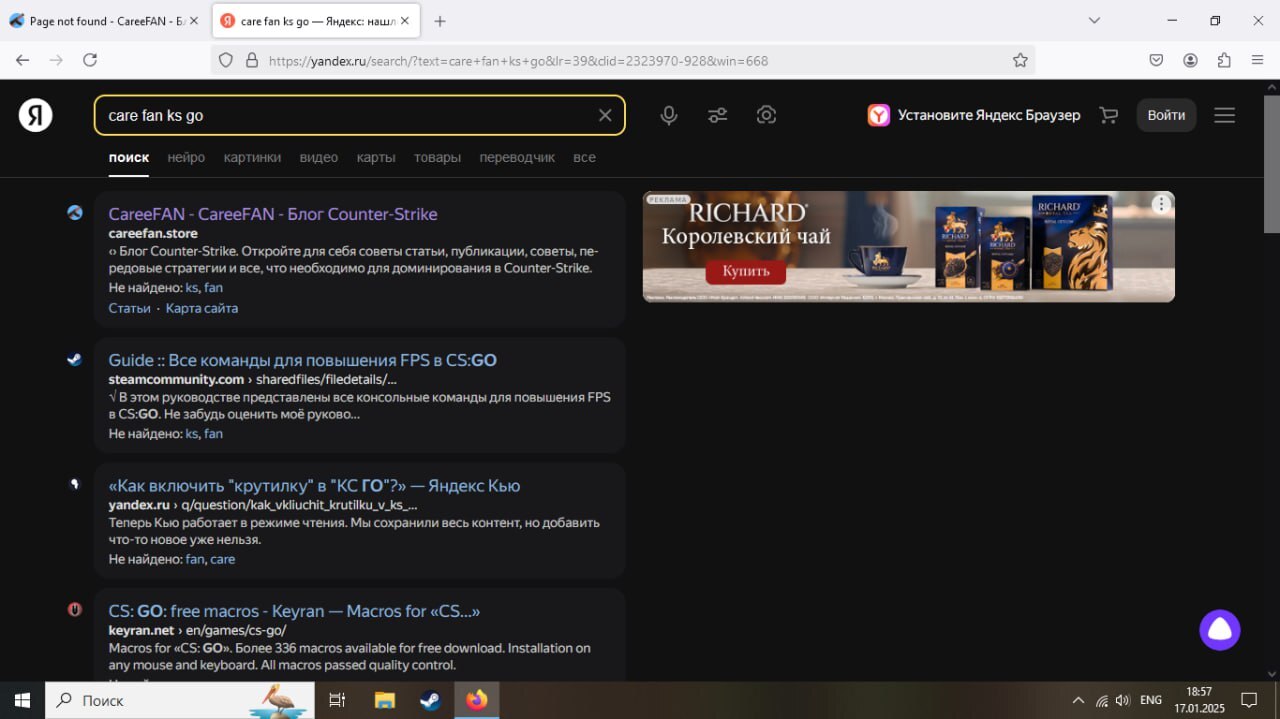Open notification center icon
The image size is (1280, 719).
[x=1249, y=700]
